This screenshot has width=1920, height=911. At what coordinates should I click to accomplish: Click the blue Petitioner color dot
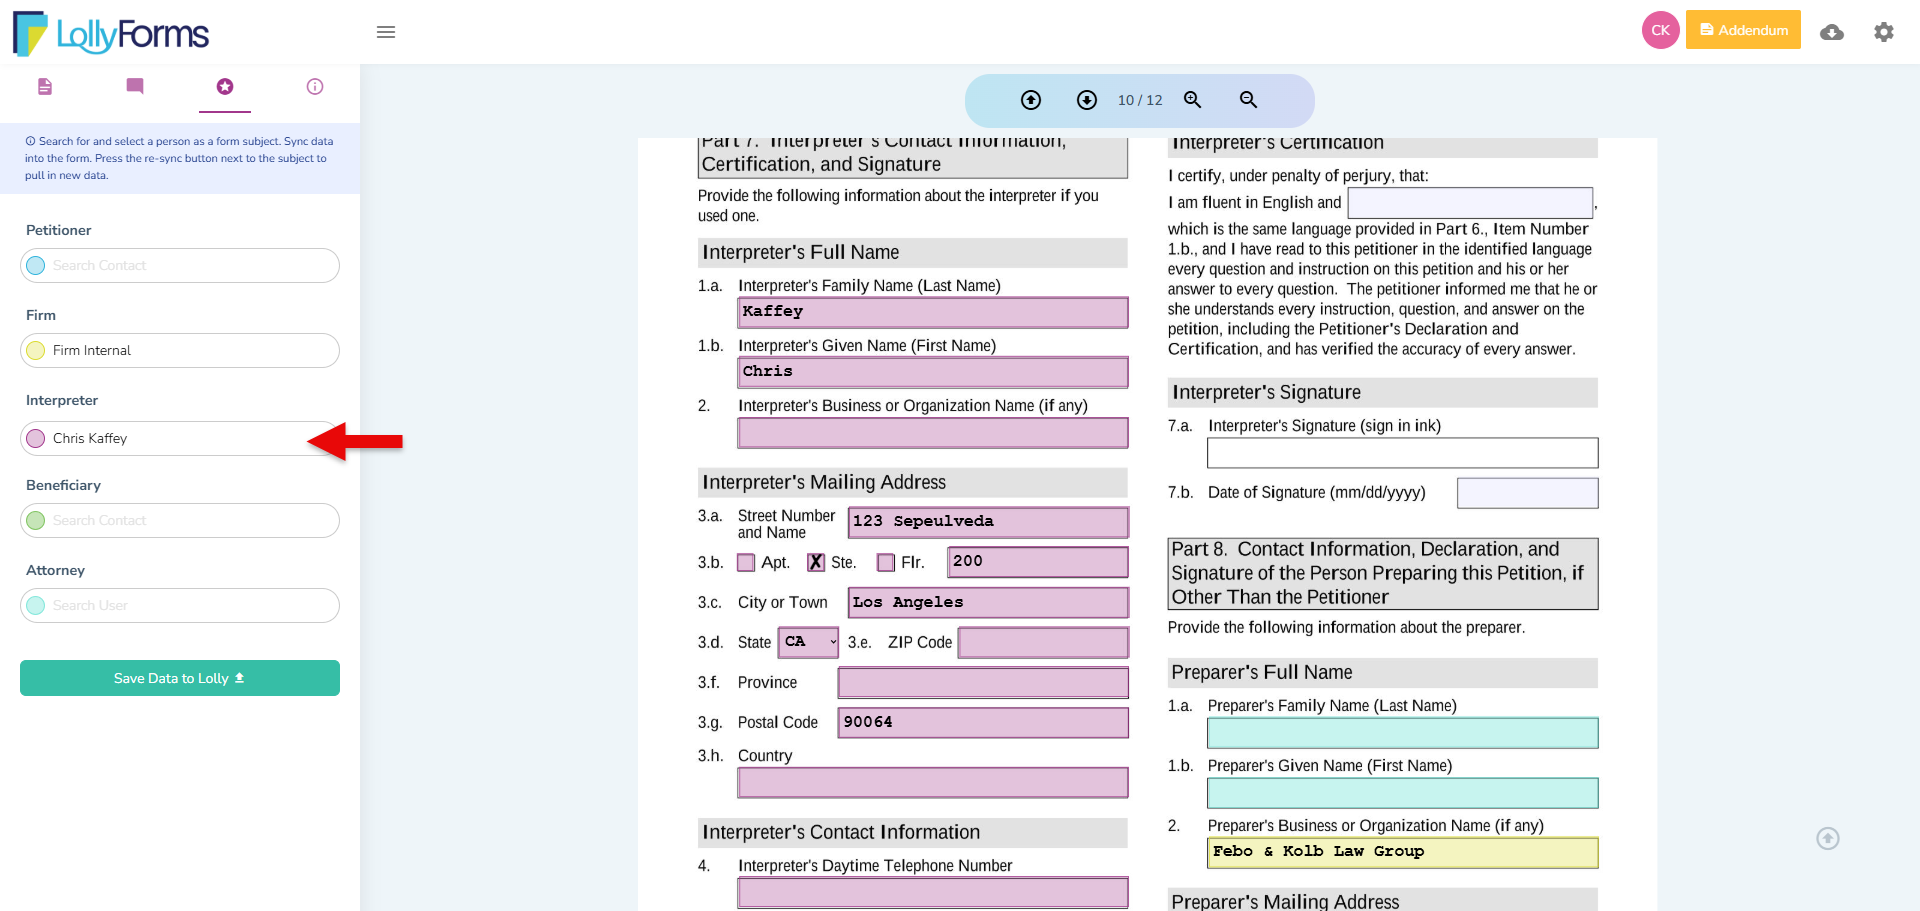(36, 265)
